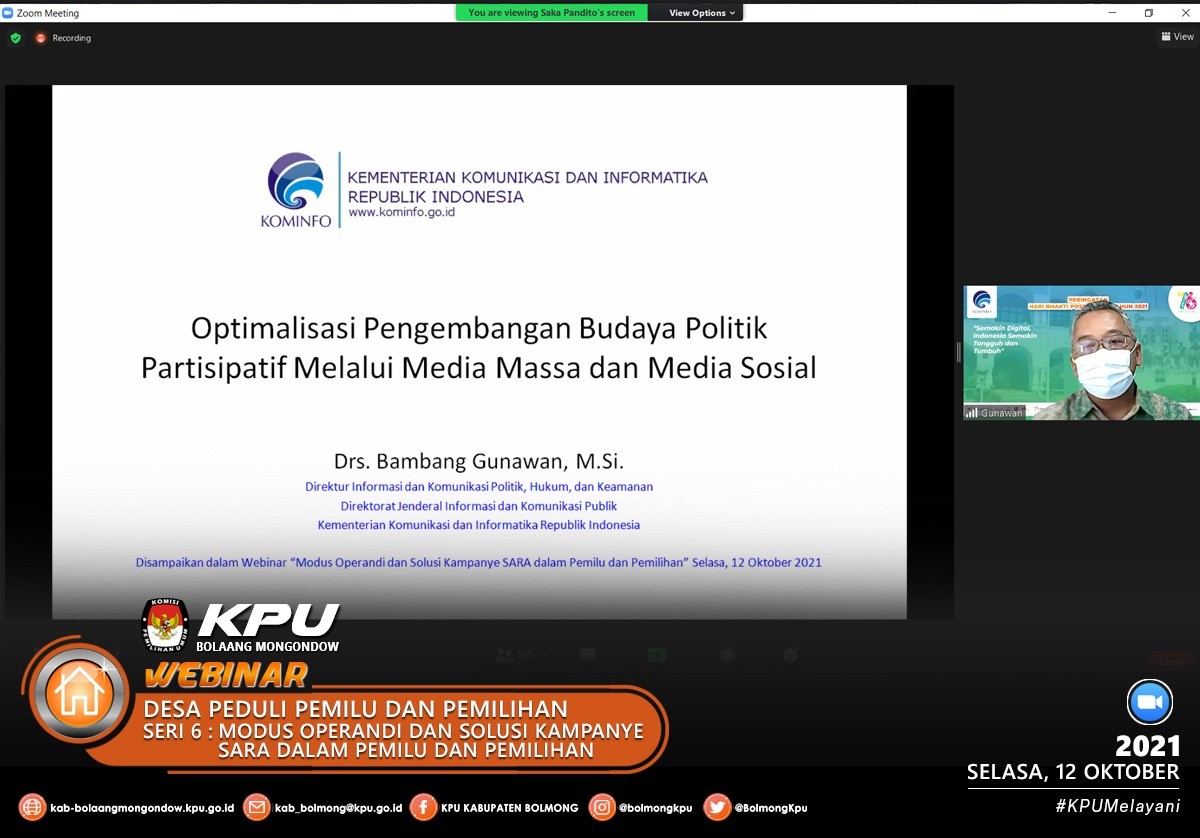This screenshot has width=1200, height=838.
Task: Open the View Options dropdown
Action: tap(701, 13)
